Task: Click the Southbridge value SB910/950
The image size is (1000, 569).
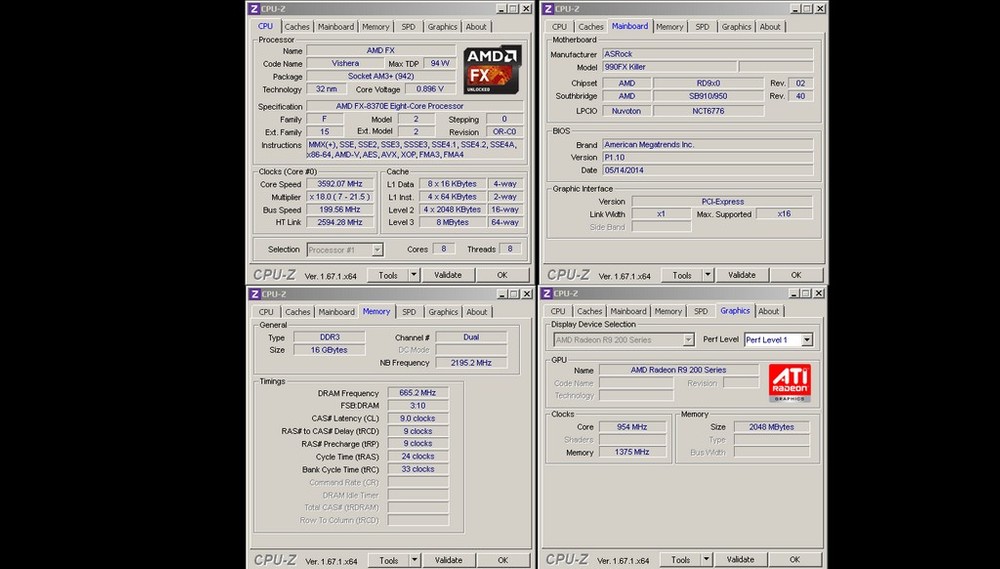Action: 709,96
